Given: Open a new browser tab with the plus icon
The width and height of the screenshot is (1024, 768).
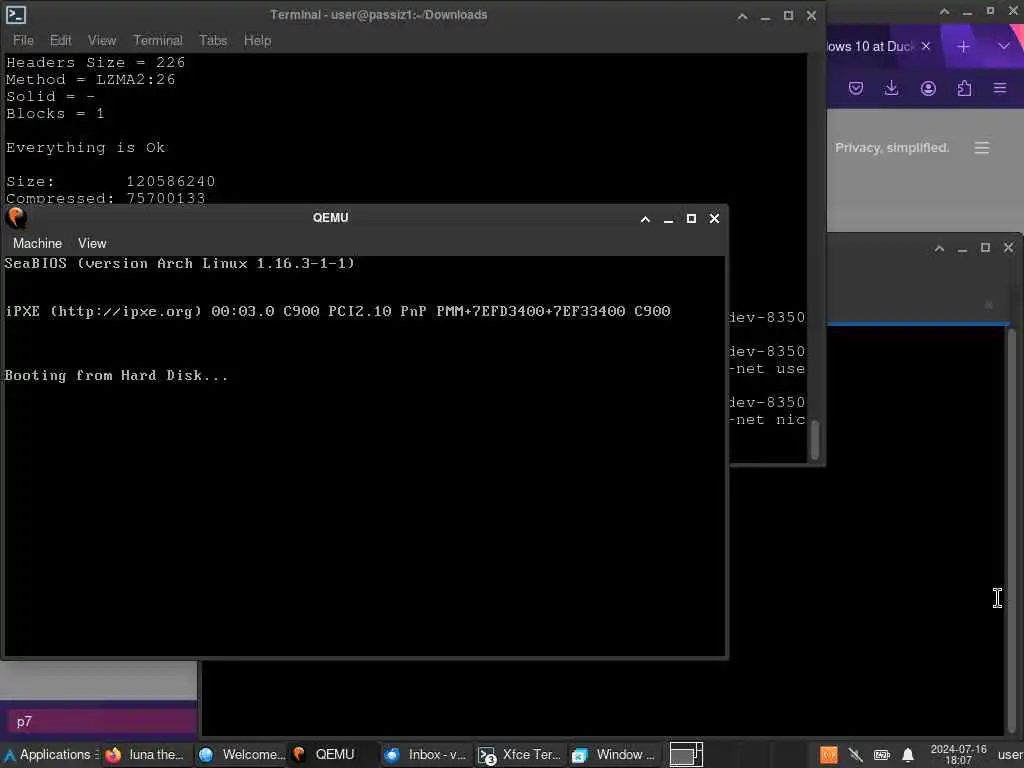Looking at the screenshot, I should [x=963, y=46].
